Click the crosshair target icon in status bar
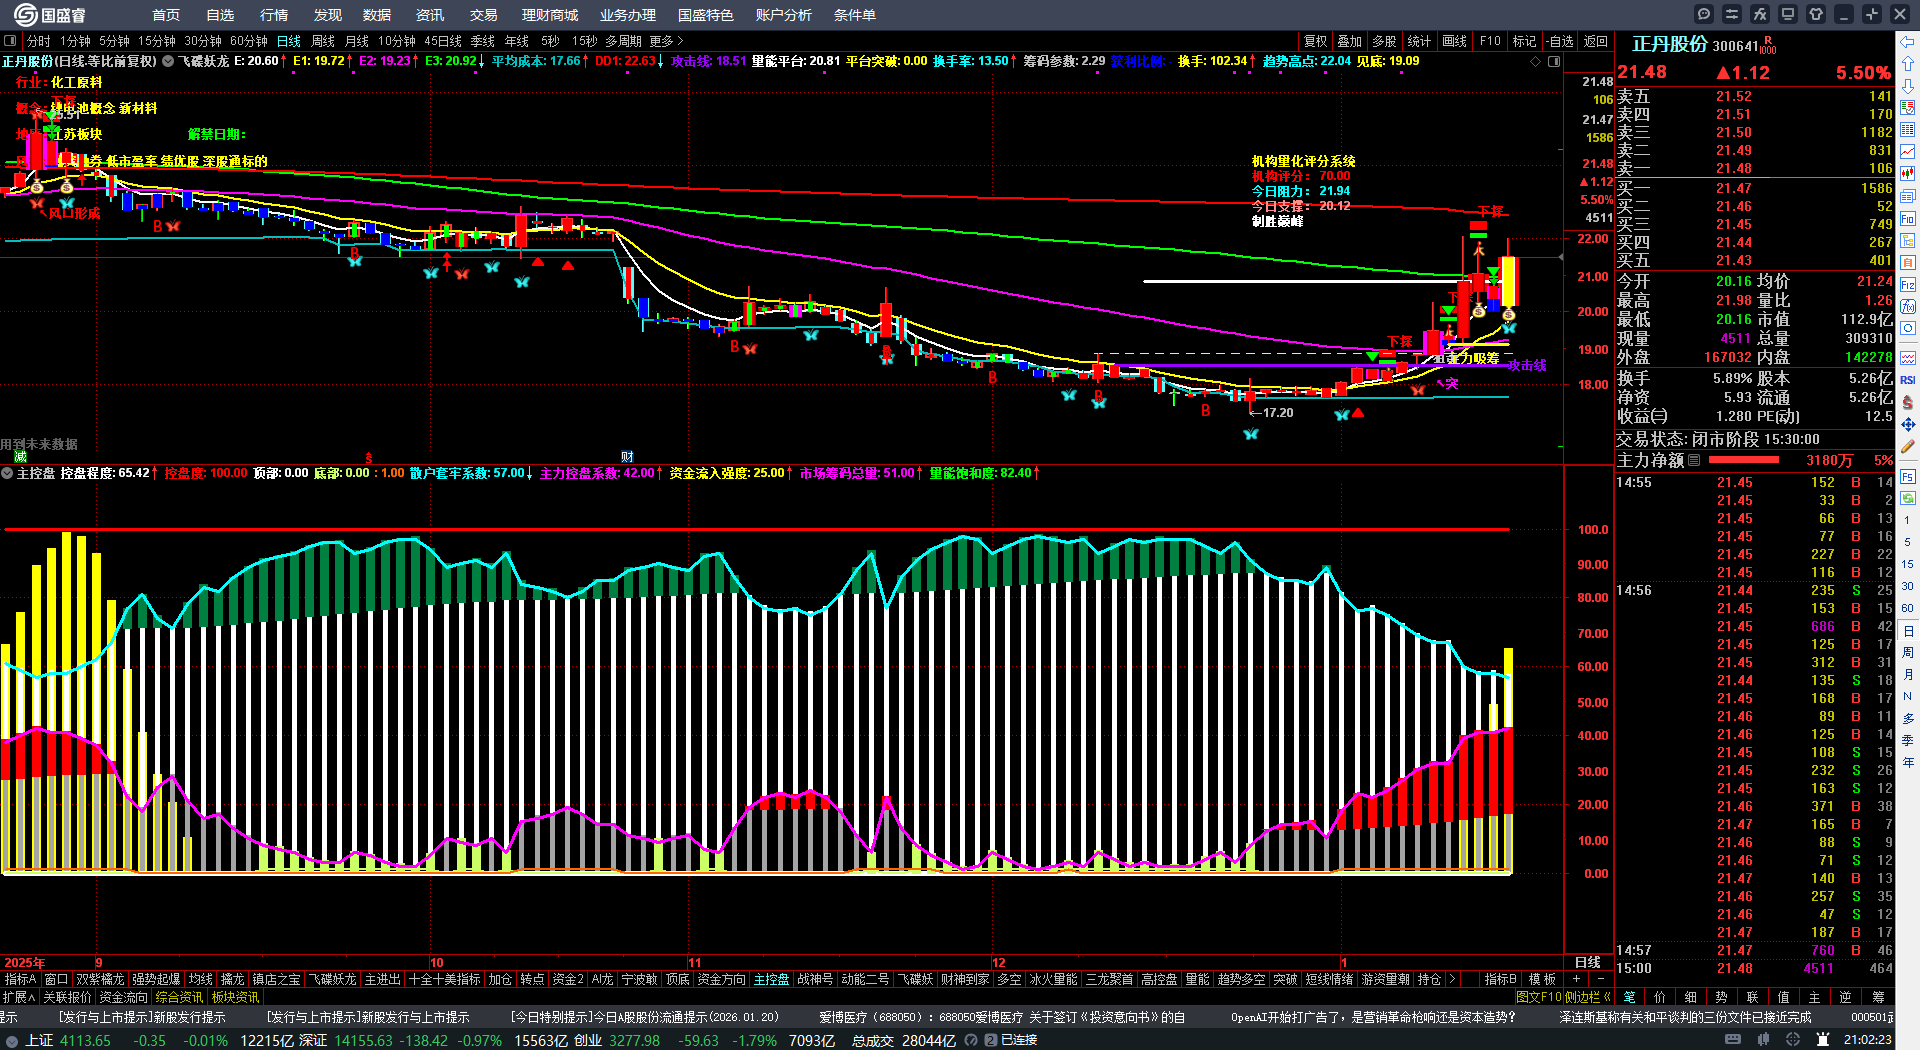This screenshot has width=1920, height=1050. click(x=1793, y=1040)
